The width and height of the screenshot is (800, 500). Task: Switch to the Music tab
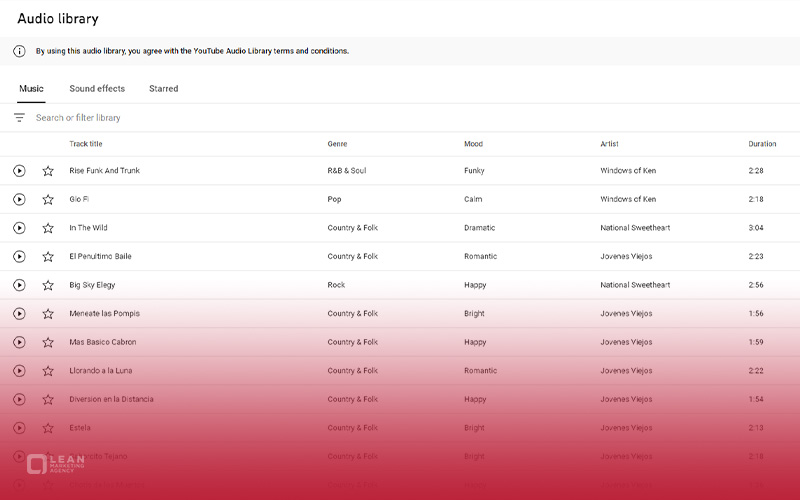31,88
